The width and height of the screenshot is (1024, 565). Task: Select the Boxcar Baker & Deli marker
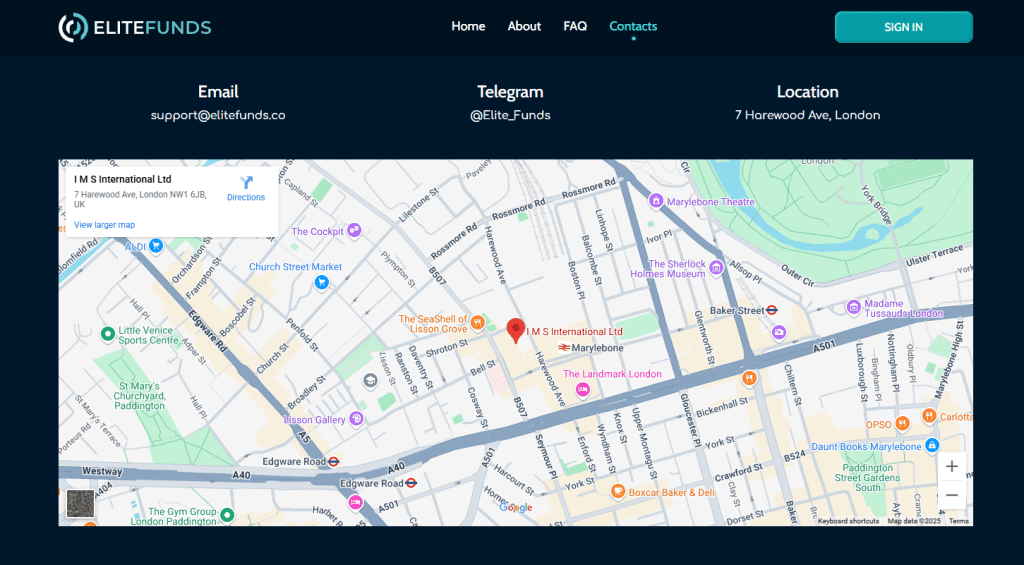point(618,491)
